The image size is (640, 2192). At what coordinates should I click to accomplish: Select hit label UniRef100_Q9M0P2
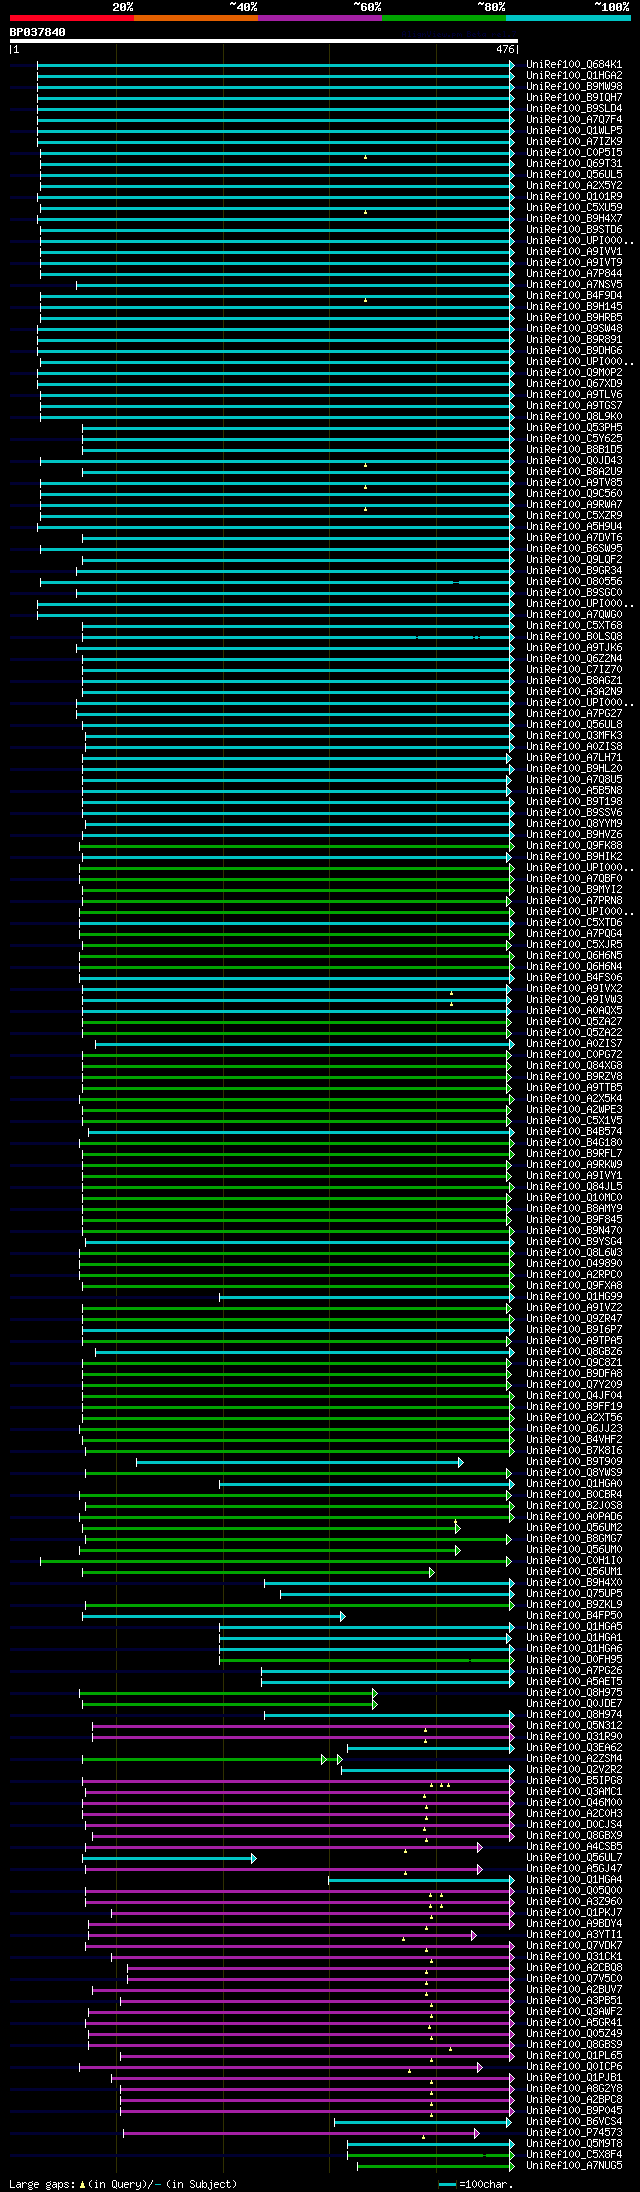point(574,372)
